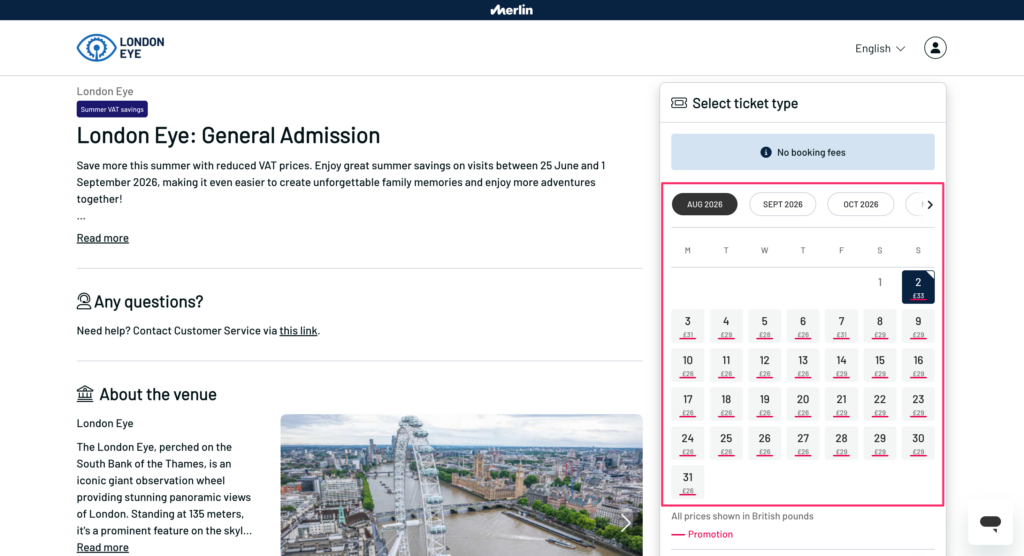Select August 11 date
Viewport: 1024px width, 556px height.
(726, 365)
